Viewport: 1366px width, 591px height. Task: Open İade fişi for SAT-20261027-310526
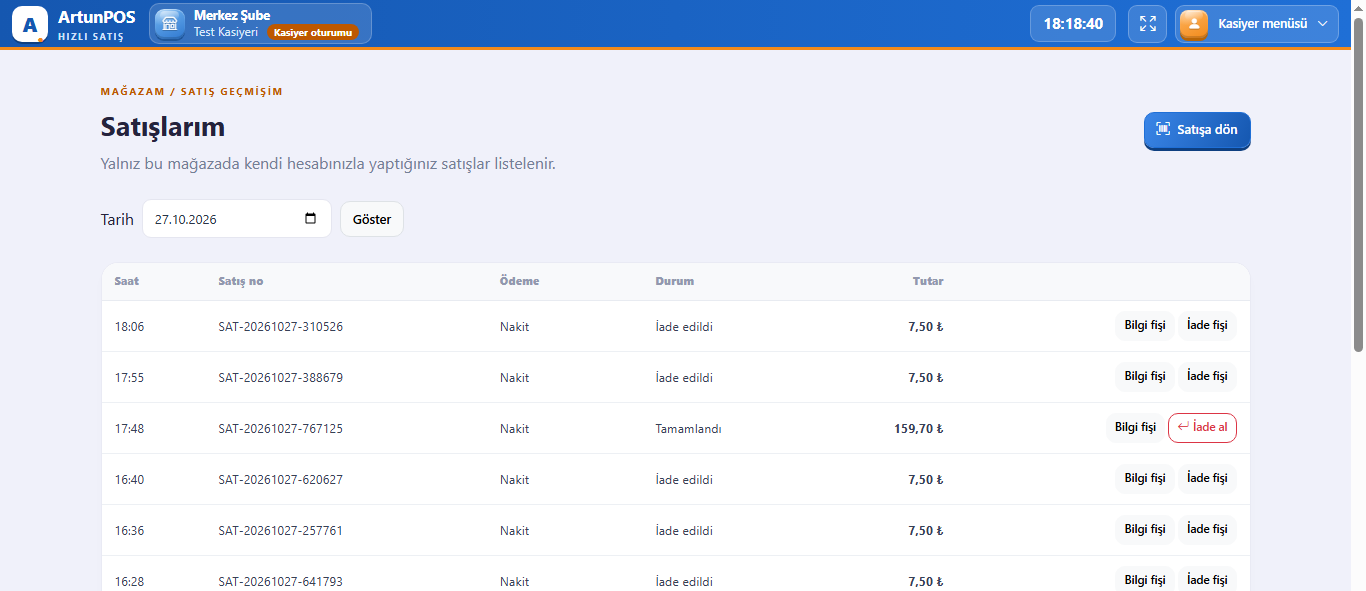coord(1207,326)
